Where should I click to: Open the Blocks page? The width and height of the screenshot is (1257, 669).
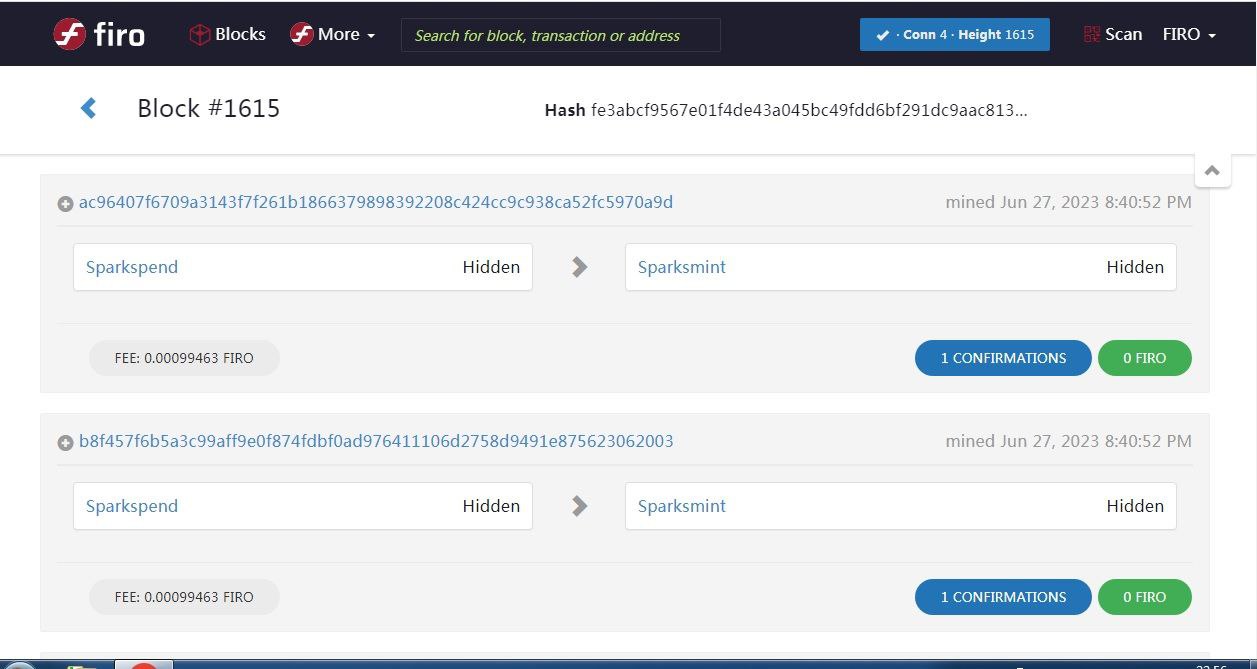click(x=228, y=34)
